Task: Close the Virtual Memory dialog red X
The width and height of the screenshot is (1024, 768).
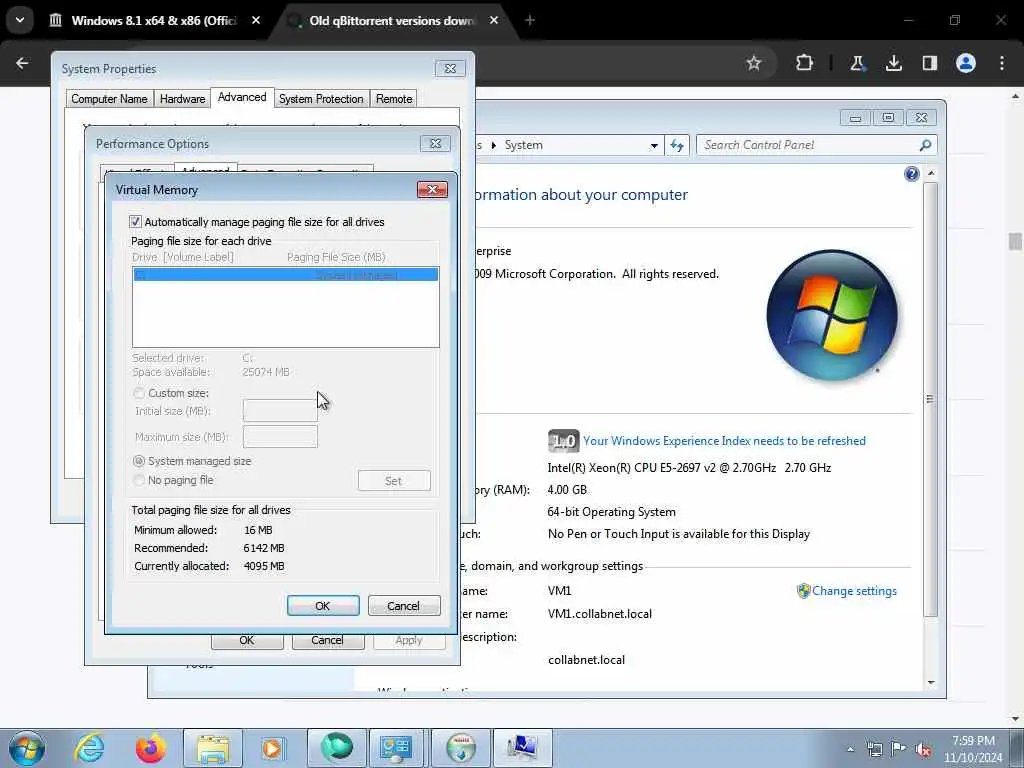Action: (x=432, y=189)
